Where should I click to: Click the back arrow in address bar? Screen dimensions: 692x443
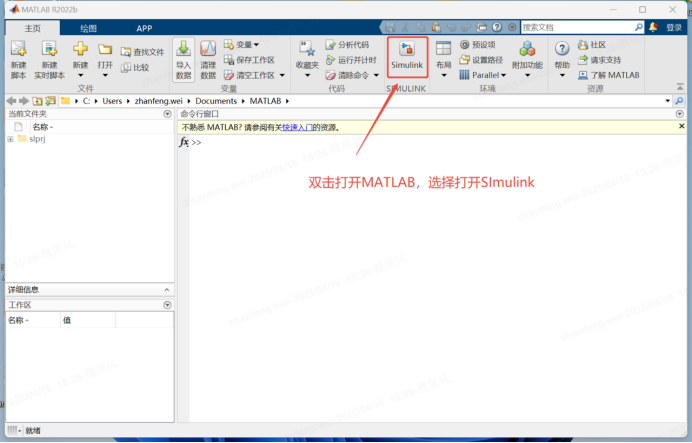tap(11, 101)
